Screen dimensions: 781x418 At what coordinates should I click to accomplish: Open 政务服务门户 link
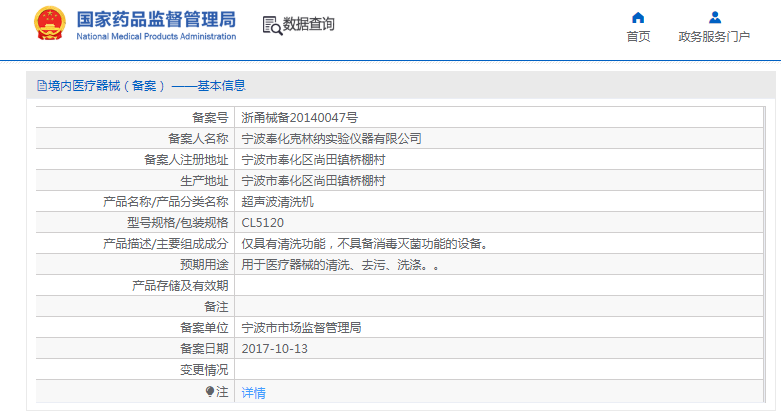[x=714, y=37]
